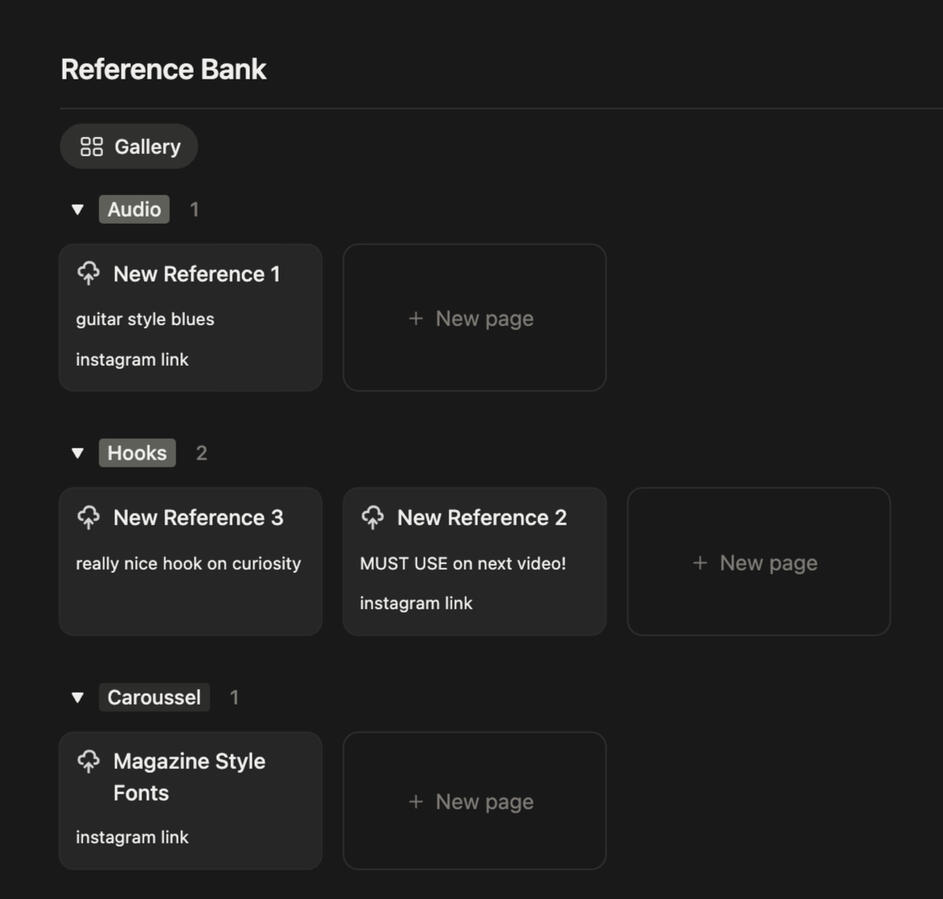Click the plus icon in Caroussel group

(416, 802)
